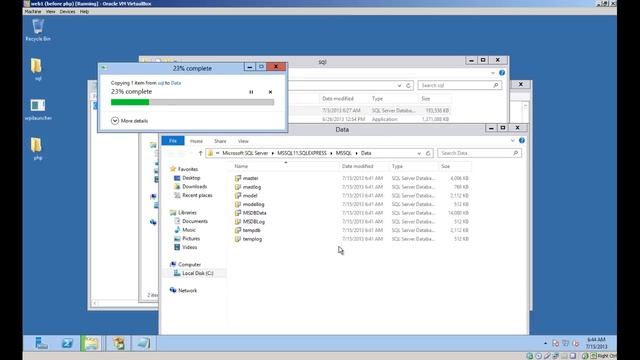The image size is (640, 360).
Task: Open Share tab in Data window
Action: (x=220, y=141)
